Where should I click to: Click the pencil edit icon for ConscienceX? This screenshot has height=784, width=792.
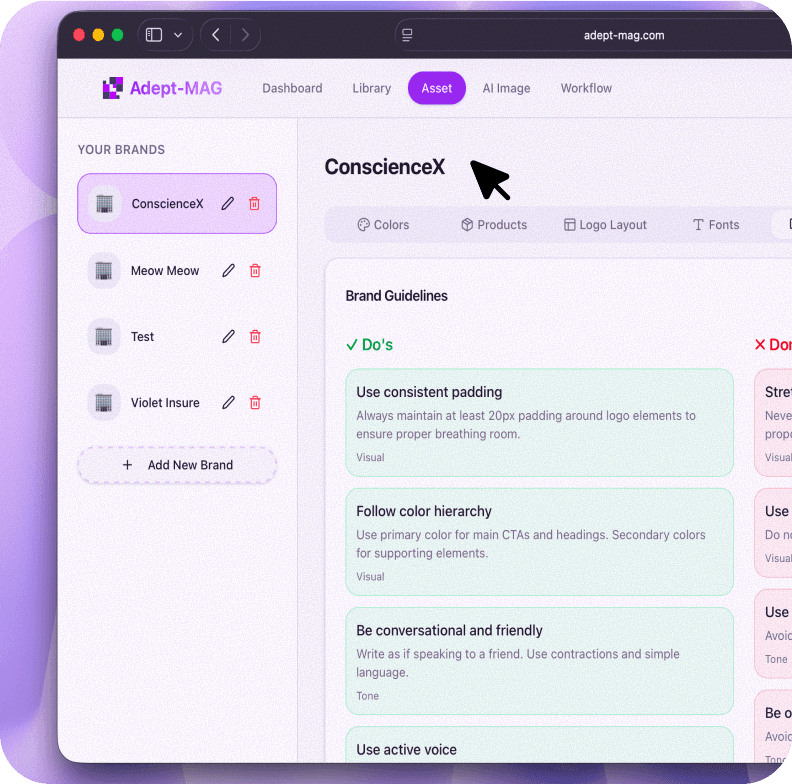click(228, 204)
